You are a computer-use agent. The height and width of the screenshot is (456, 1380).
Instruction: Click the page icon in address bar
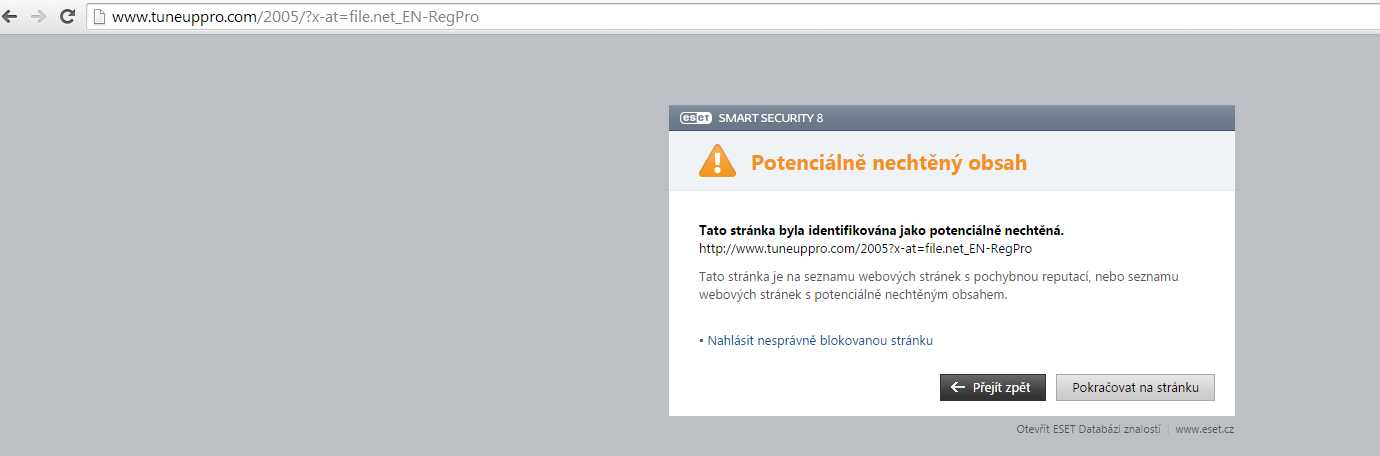[x=100, y=17]
